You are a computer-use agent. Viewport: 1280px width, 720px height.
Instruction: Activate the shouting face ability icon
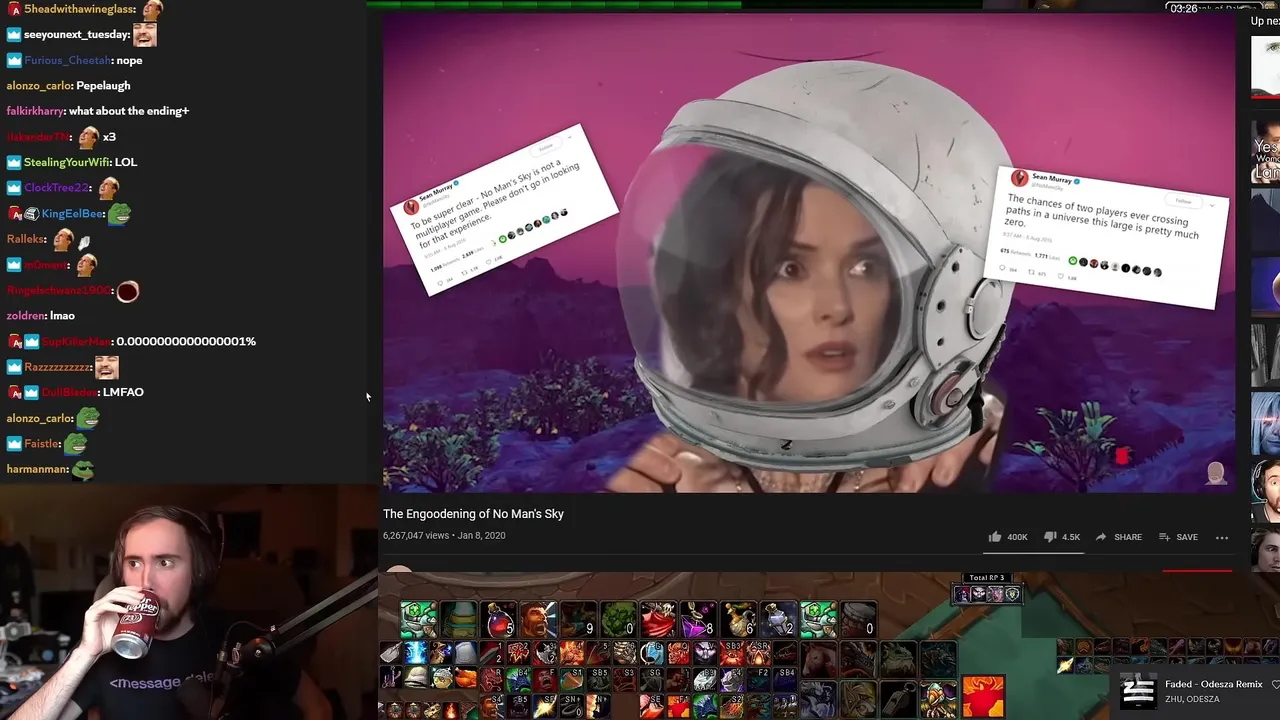click(x=539, y=619)
